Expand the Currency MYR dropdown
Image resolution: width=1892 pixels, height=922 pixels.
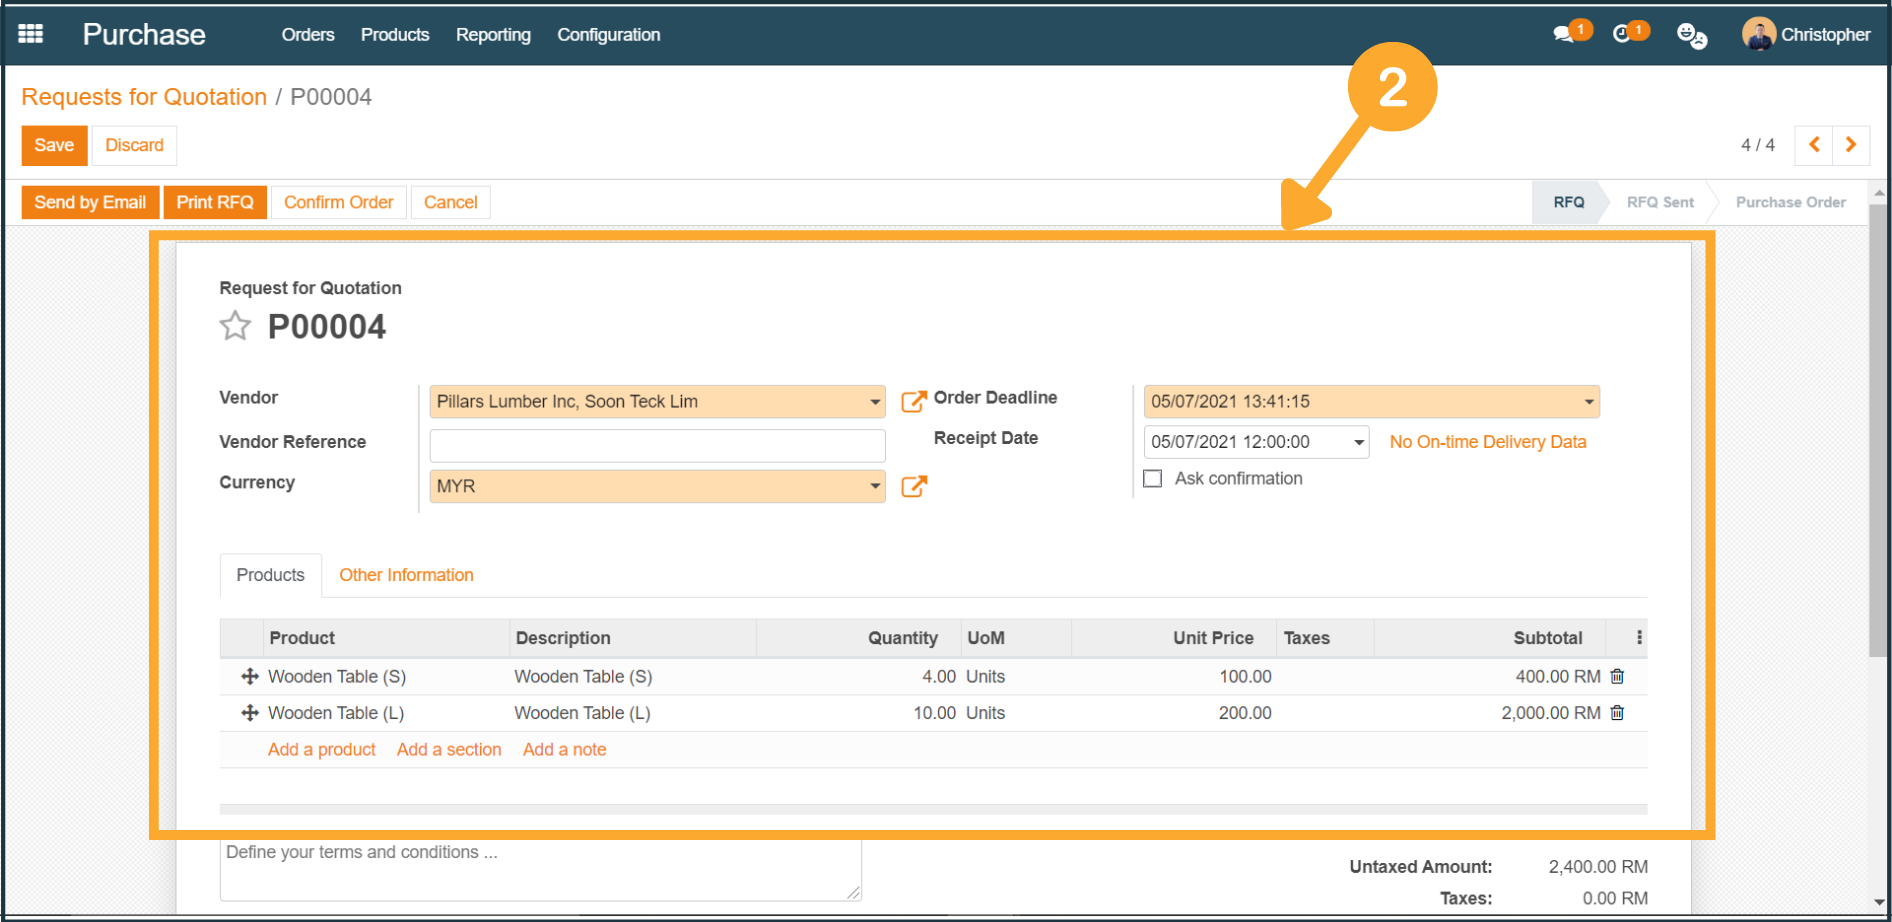click(x=875, y=486)
